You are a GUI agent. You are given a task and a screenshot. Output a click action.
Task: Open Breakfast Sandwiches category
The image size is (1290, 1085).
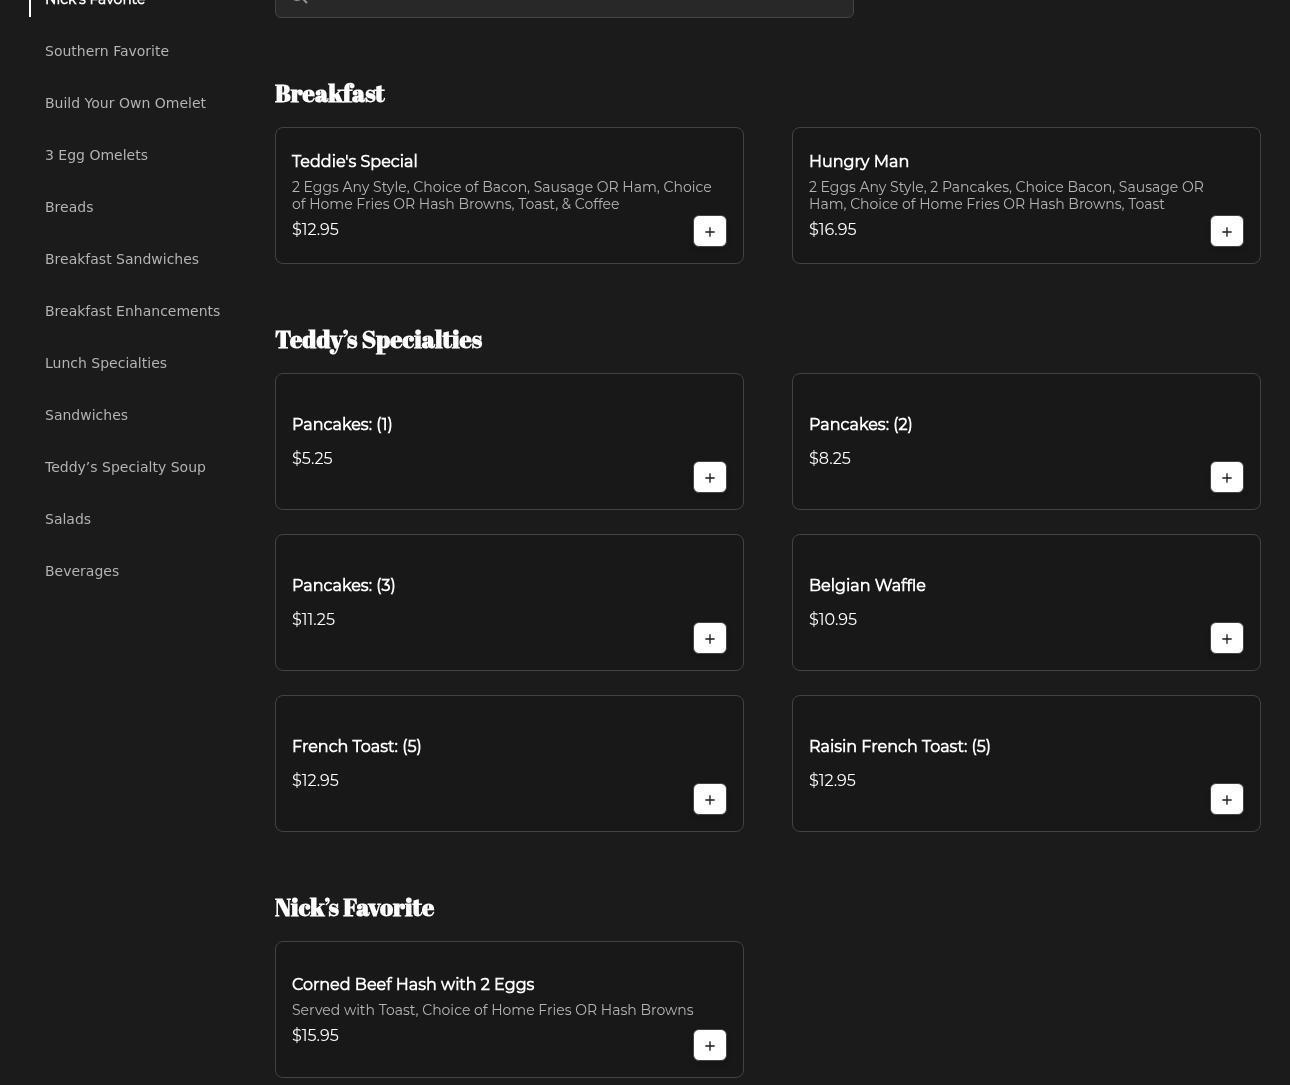pyautogui.click(x=122, y=259)
